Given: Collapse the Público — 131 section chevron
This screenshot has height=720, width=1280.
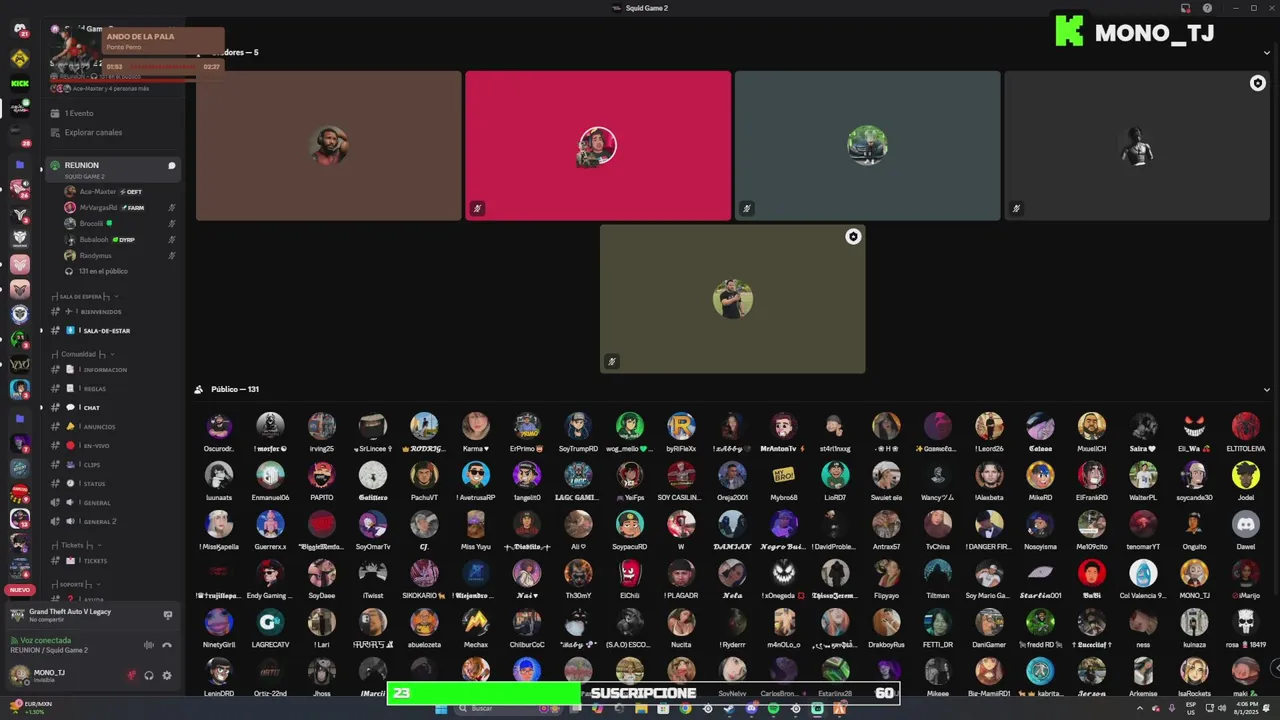Looking at the screenshot, I should point(1267,389).
